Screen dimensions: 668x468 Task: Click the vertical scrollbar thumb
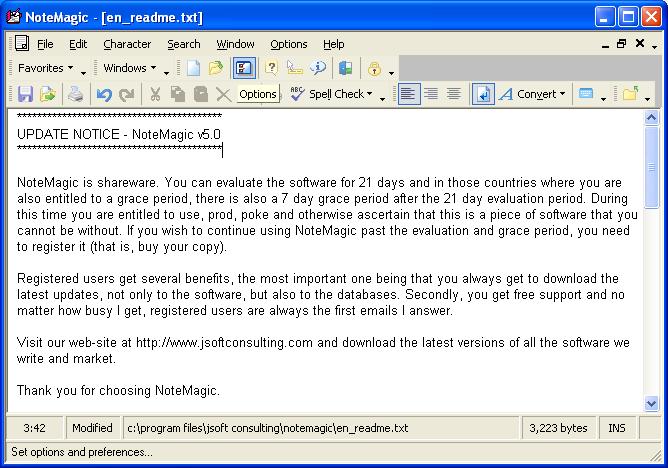coord(651,167)
